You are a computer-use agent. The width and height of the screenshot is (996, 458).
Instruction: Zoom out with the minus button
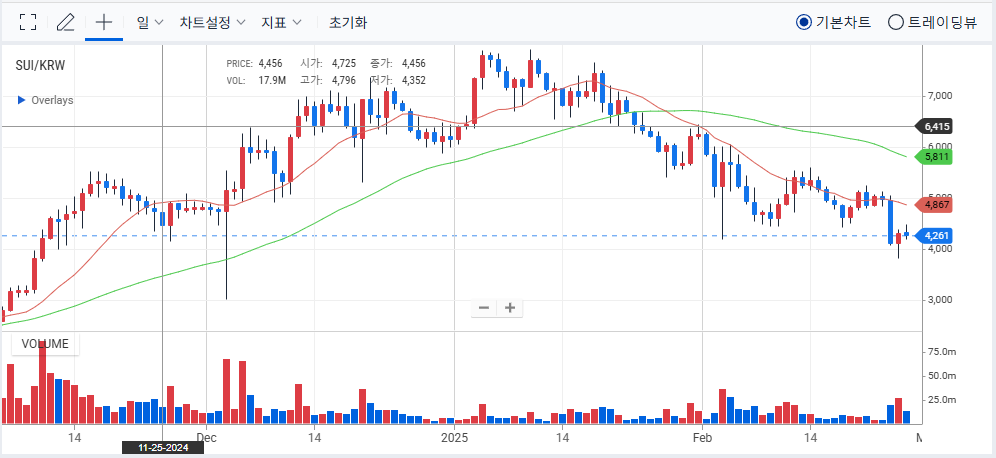(x=484, y=308)
